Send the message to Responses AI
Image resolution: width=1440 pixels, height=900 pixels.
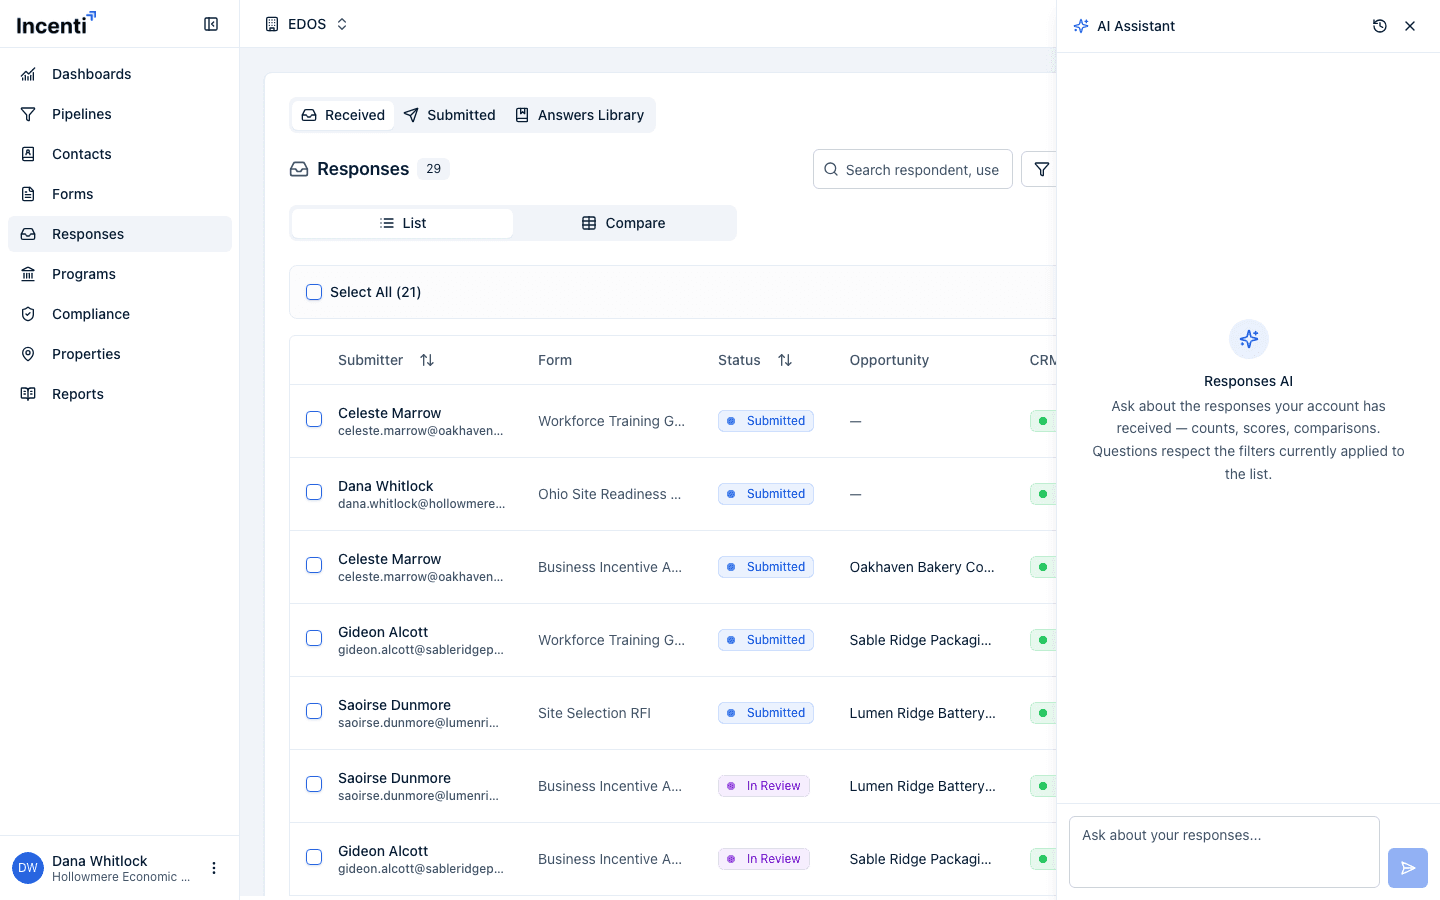[x=1408, y=868]
